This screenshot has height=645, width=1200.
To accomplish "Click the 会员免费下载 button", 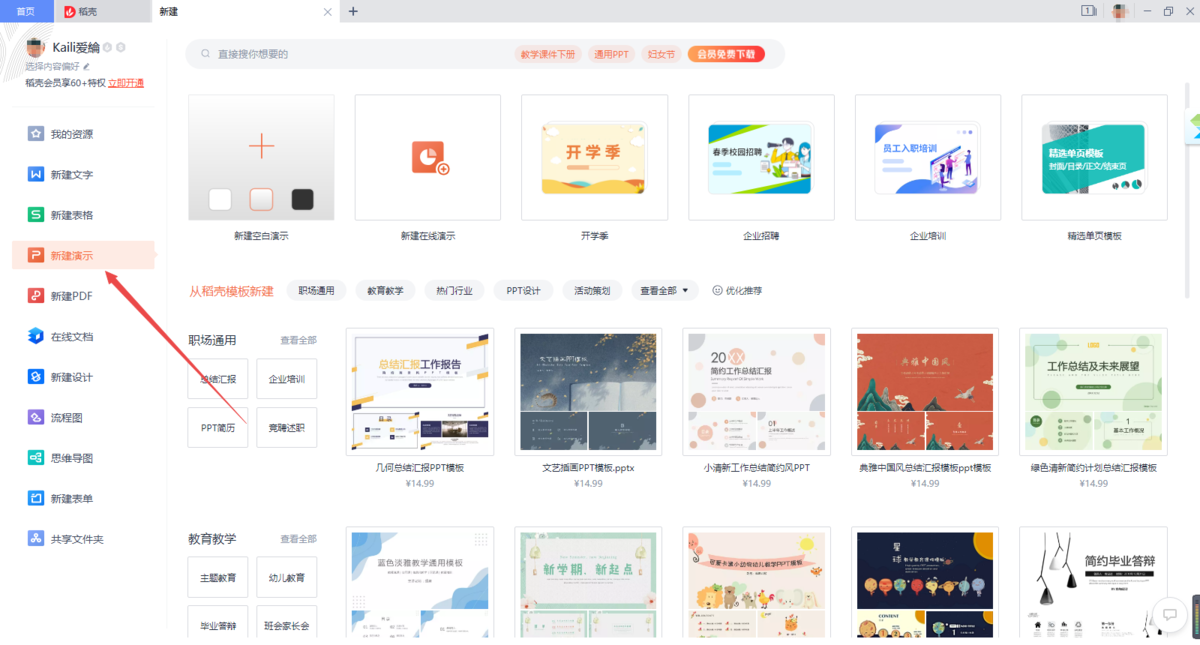I will click(x=728, y=53).
